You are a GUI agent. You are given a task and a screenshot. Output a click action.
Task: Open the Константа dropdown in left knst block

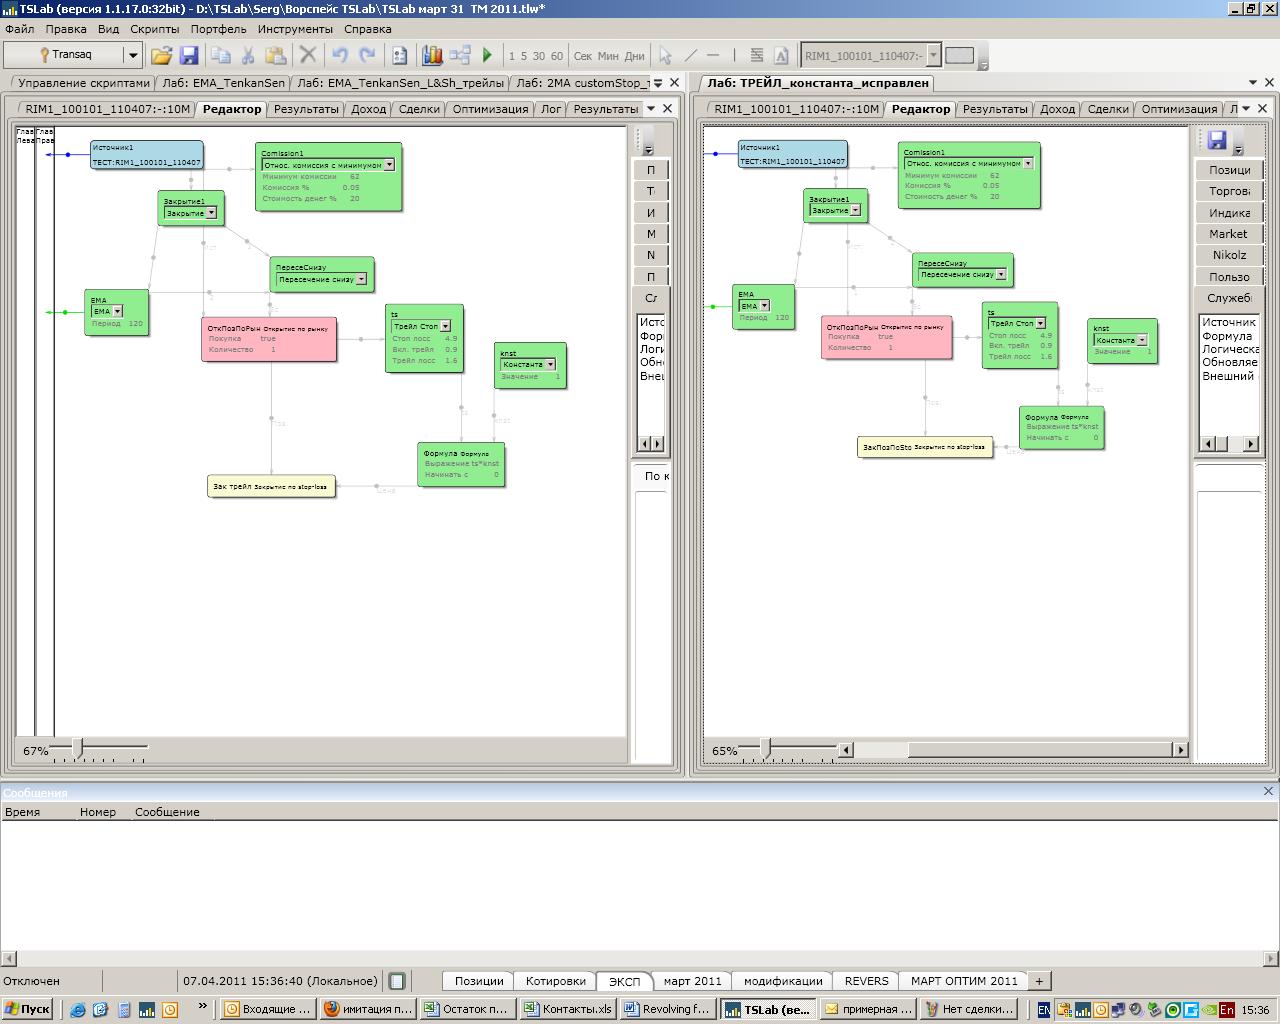(550, 364)
